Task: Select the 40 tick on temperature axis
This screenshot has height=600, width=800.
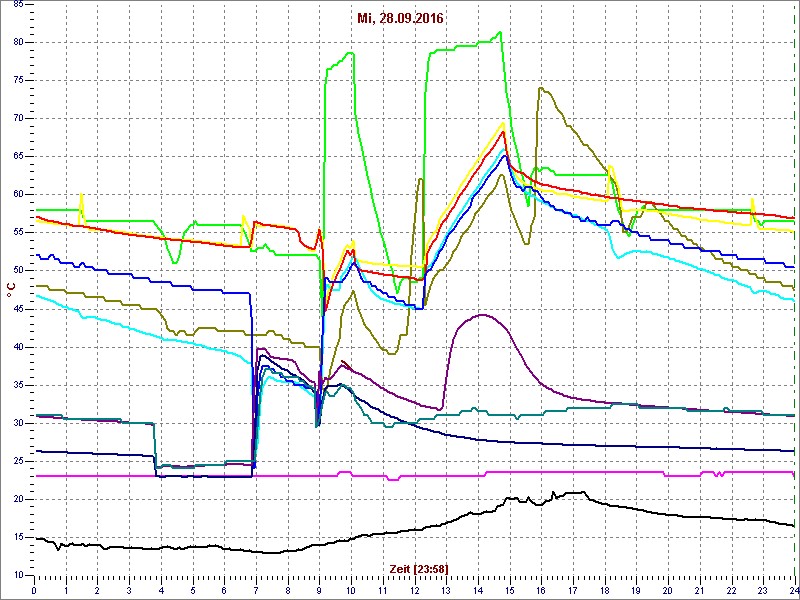Action: [18, 347]
